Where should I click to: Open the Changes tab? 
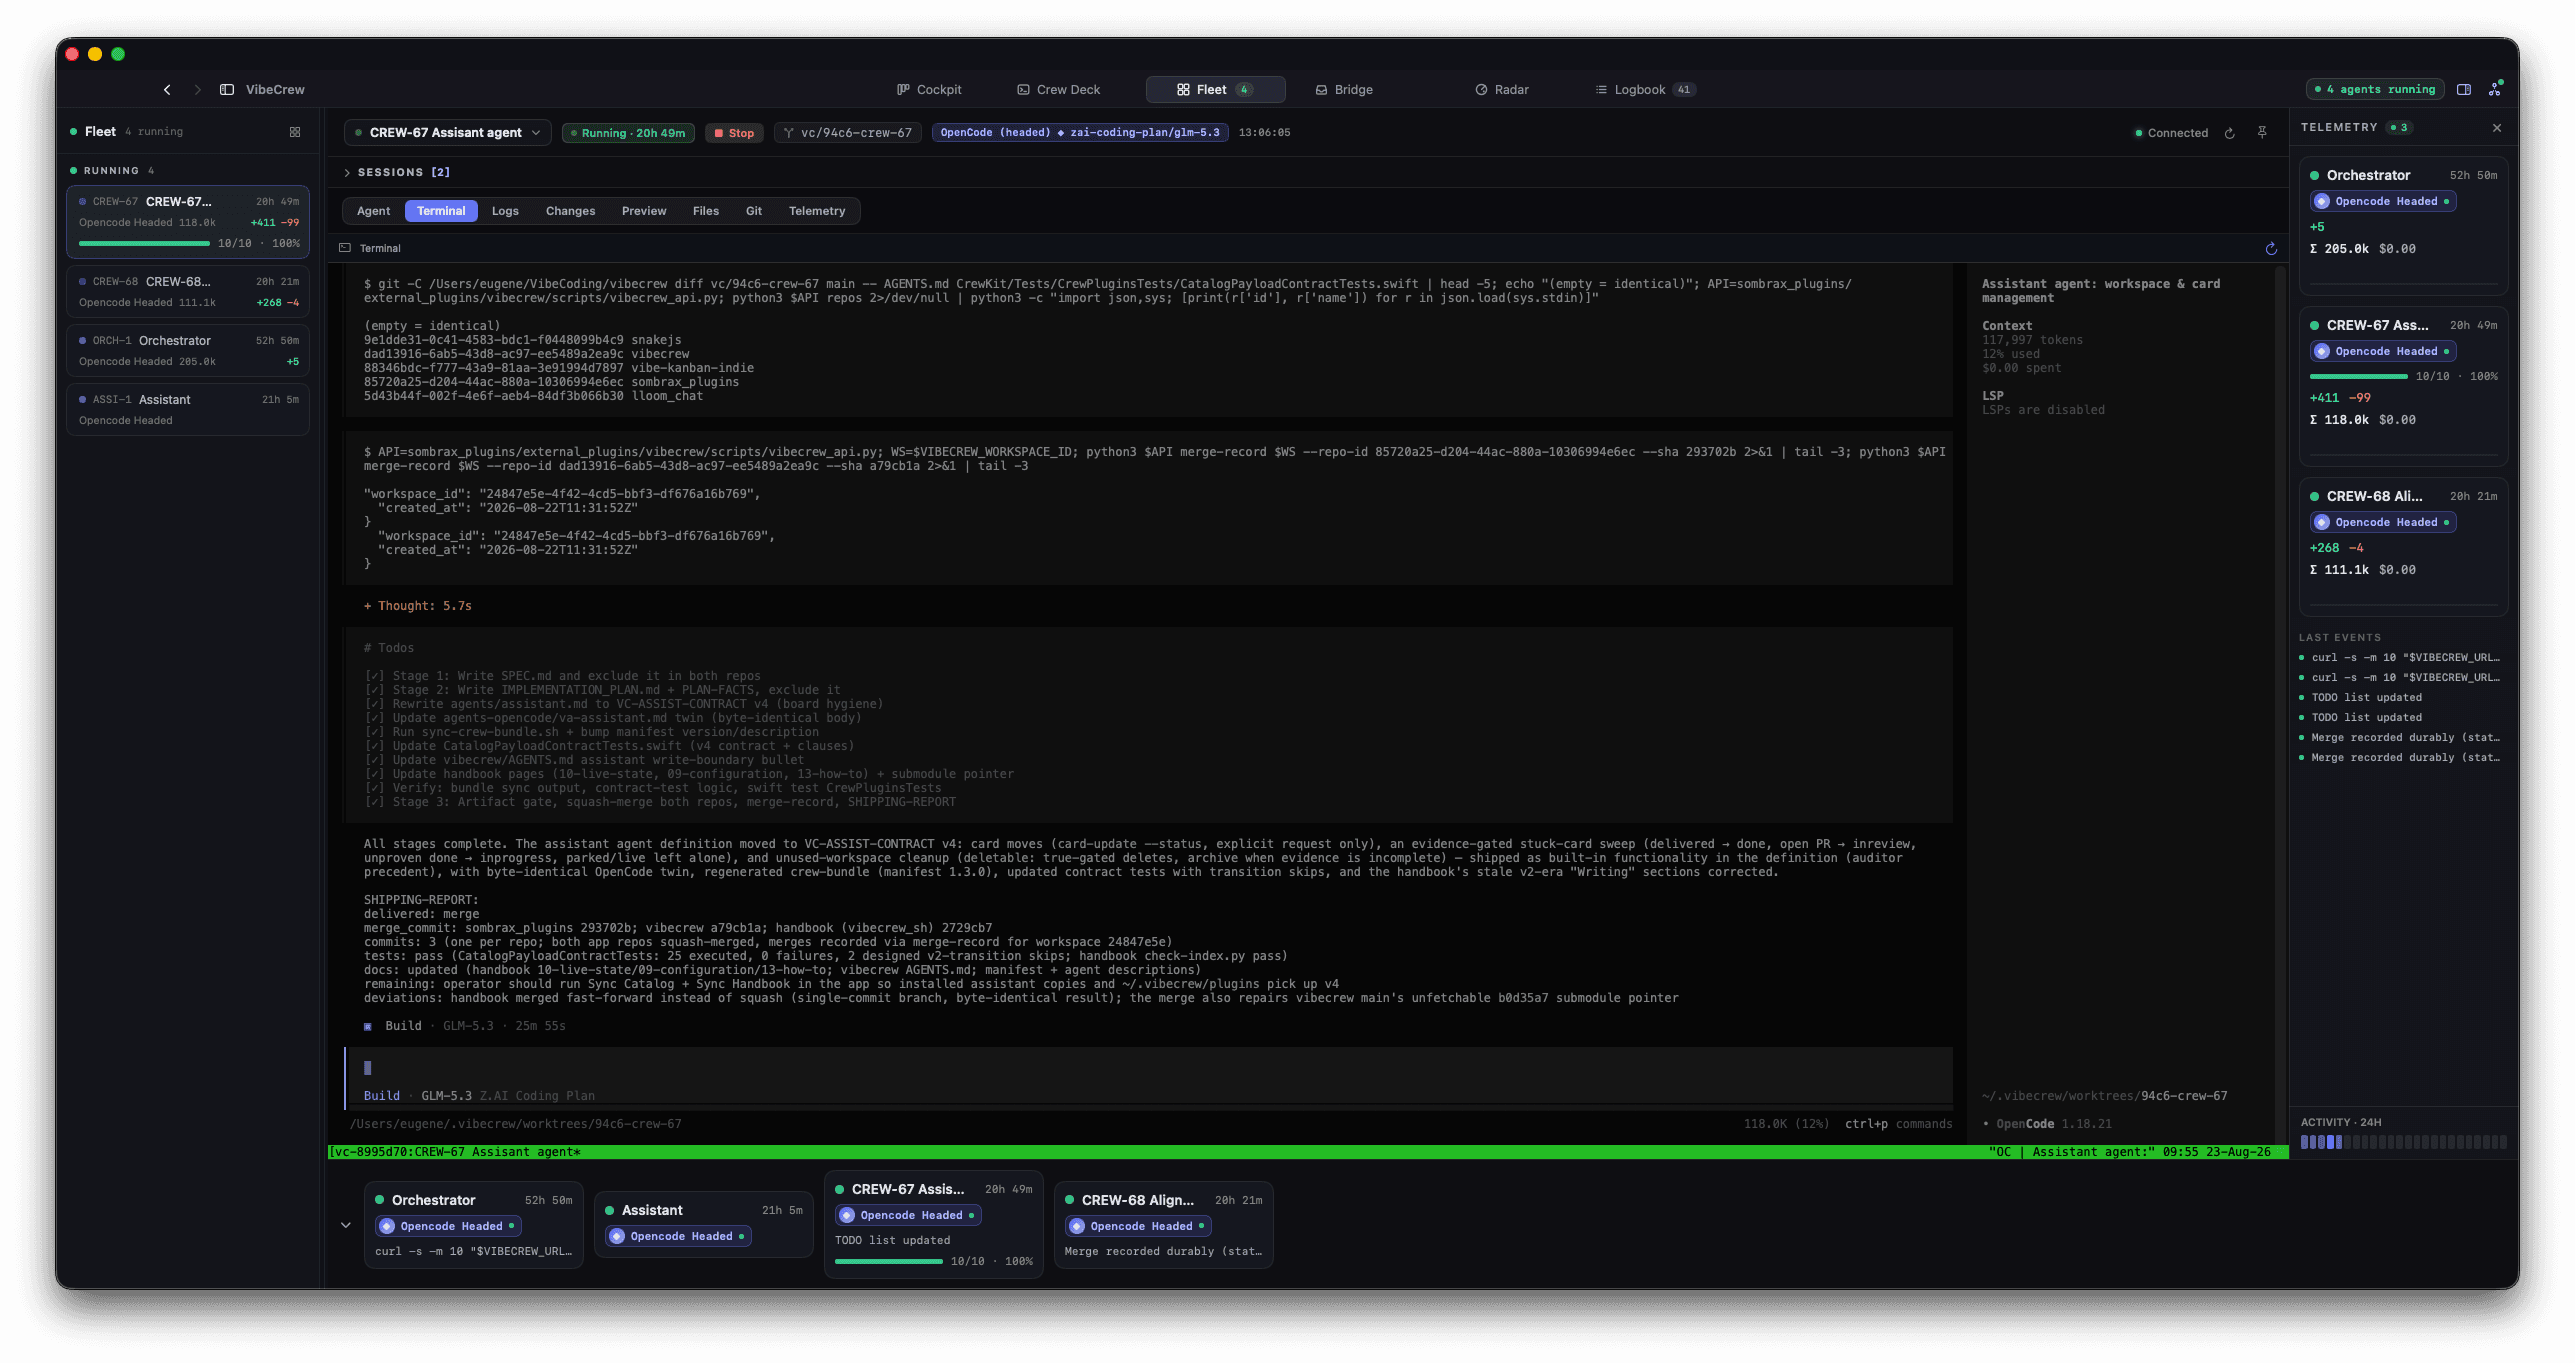click(x=570, y=211)
